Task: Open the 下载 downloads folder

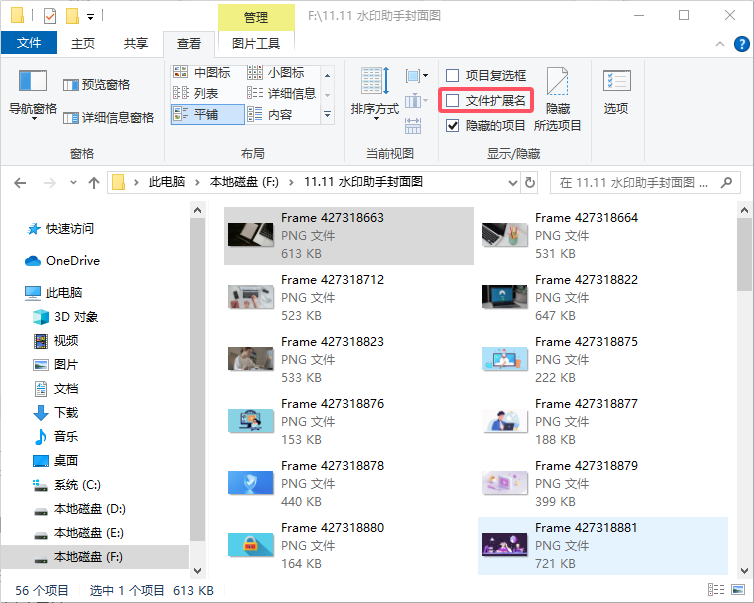Action: pyautogui.click(x=56, y=413)
